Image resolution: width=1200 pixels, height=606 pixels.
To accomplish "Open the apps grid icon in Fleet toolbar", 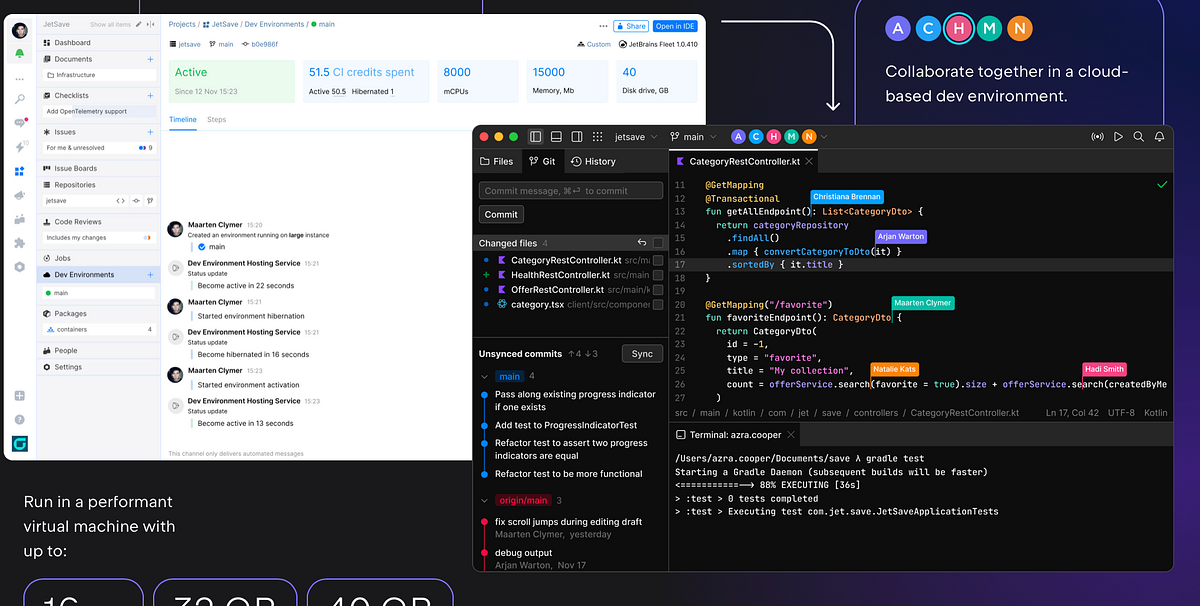I will [x=597, y=136].
